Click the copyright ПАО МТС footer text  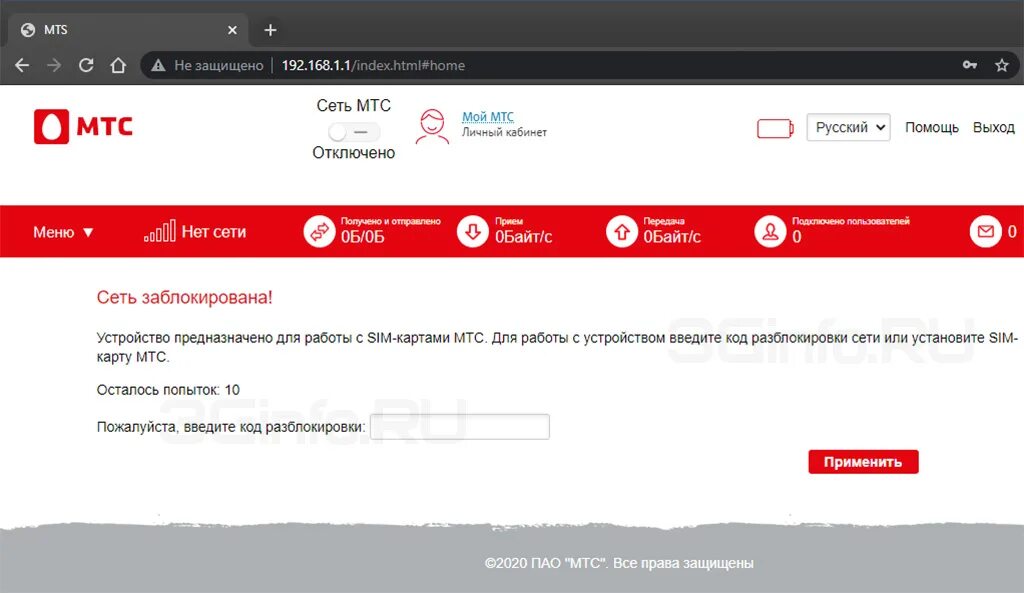(x=619, y=563)
